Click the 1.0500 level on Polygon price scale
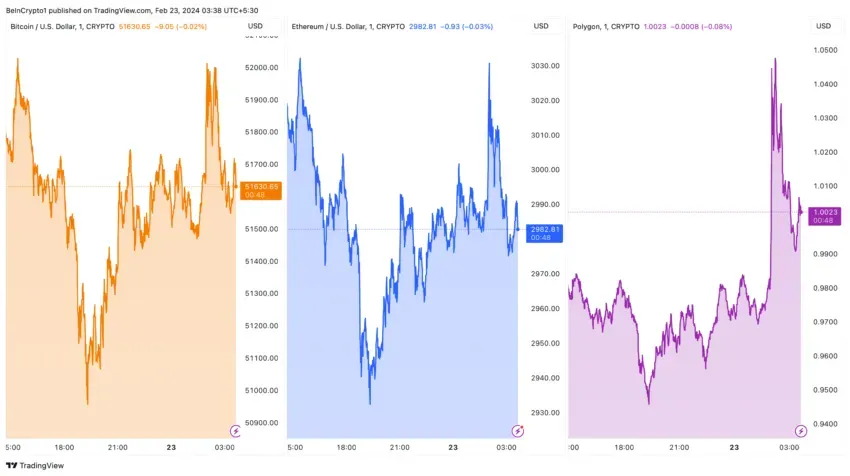 (826, 50)
